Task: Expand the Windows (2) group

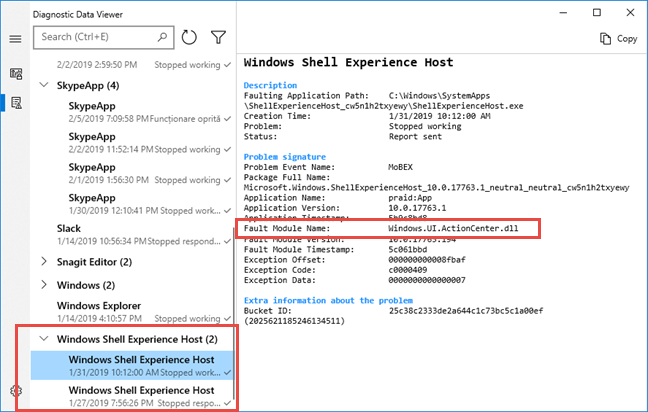Action: coord(44,285)
